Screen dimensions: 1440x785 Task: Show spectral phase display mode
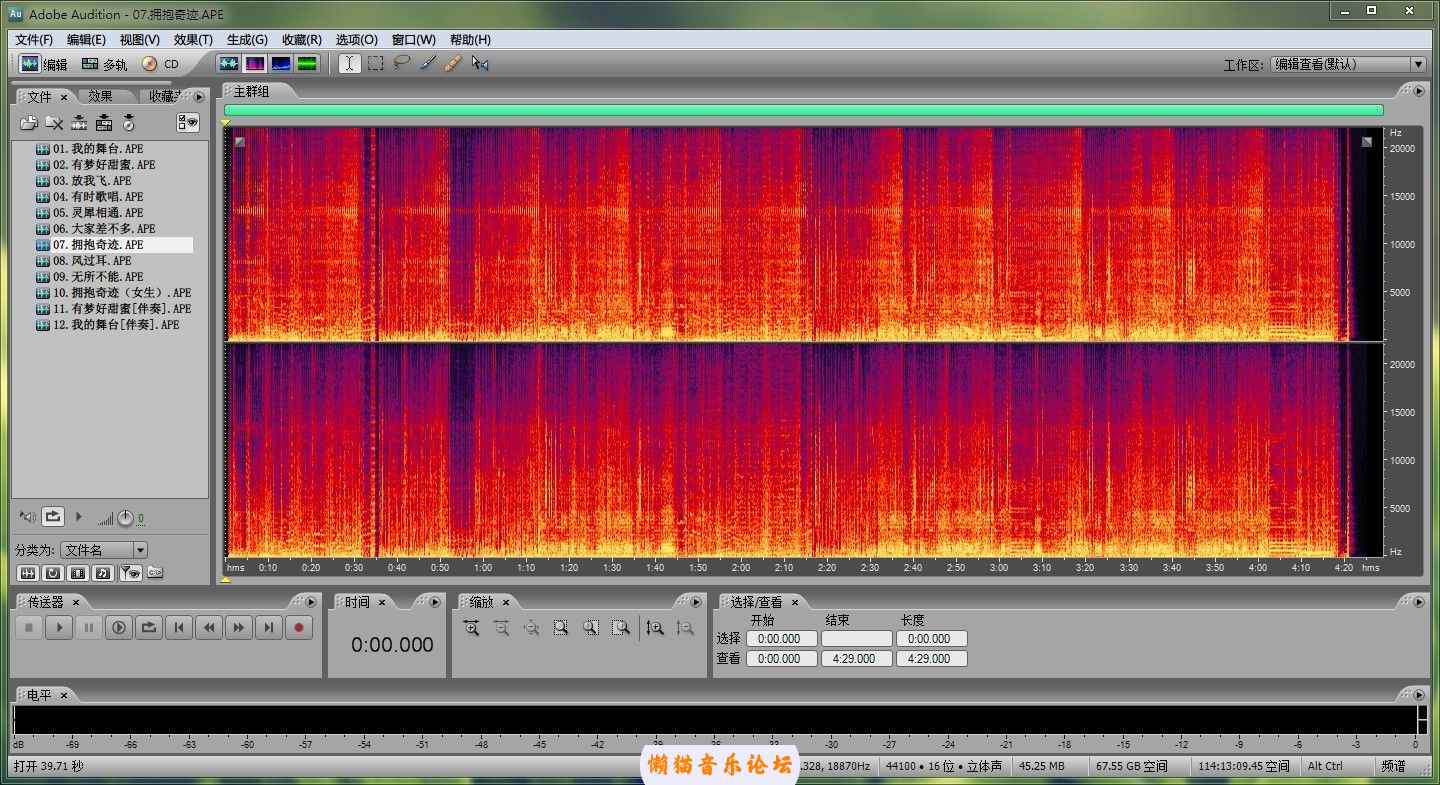307,63
